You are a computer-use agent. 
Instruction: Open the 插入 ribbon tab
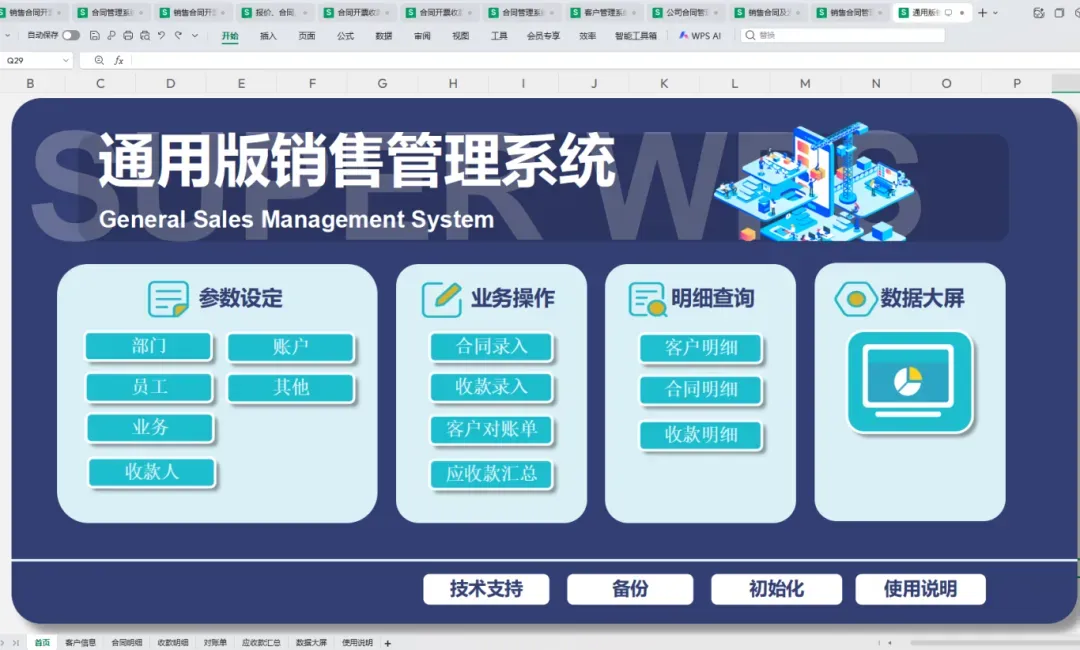[x=268, y=36]
